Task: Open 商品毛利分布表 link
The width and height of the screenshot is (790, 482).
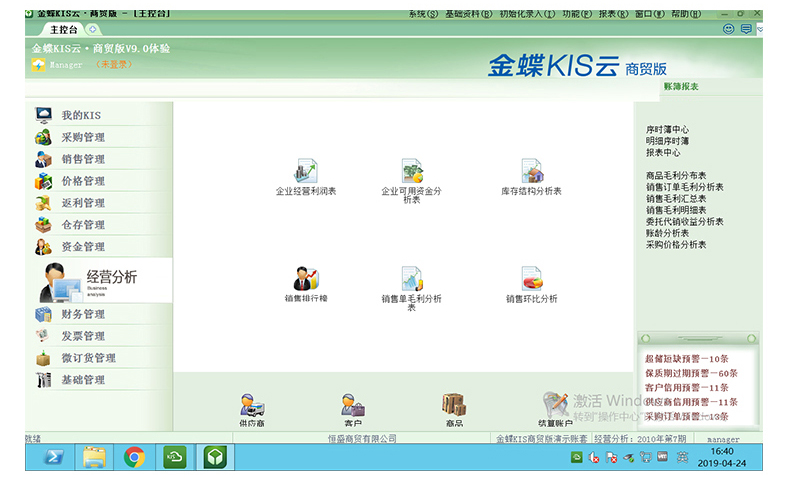Action: click(676, 176)
